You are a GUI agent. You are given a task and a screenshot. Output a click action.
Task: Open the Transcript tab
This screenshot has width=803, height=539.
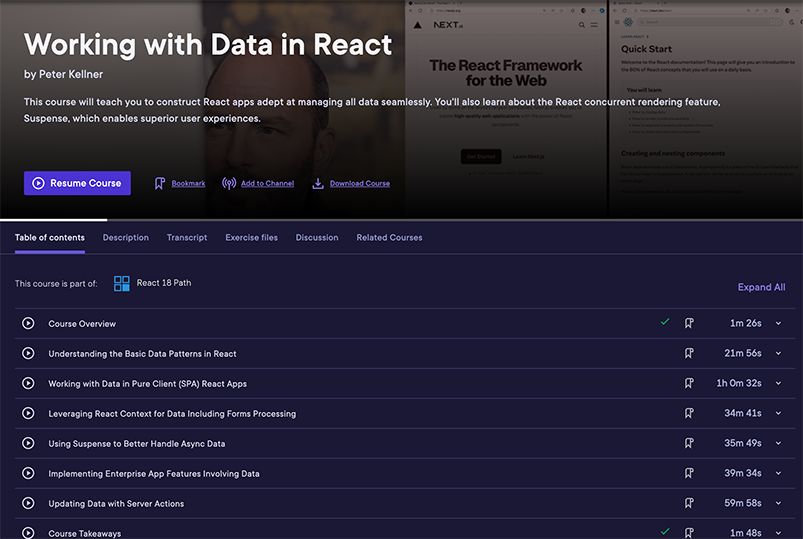tap(187, 238)
